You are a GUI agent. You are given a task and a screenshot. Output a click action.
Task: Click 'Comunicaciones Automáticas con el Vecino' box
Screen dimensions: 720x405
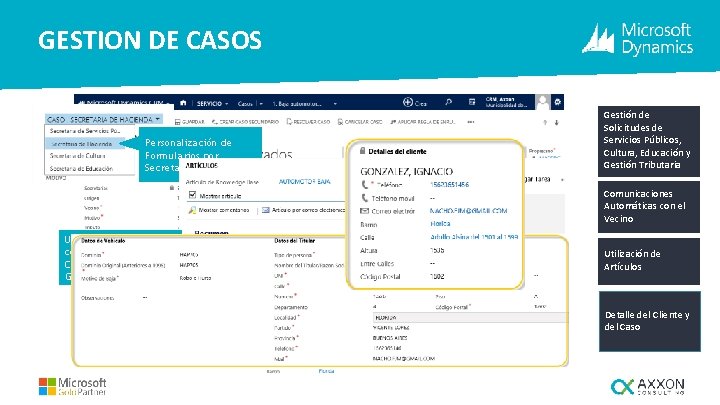click(x=649, y=207)
